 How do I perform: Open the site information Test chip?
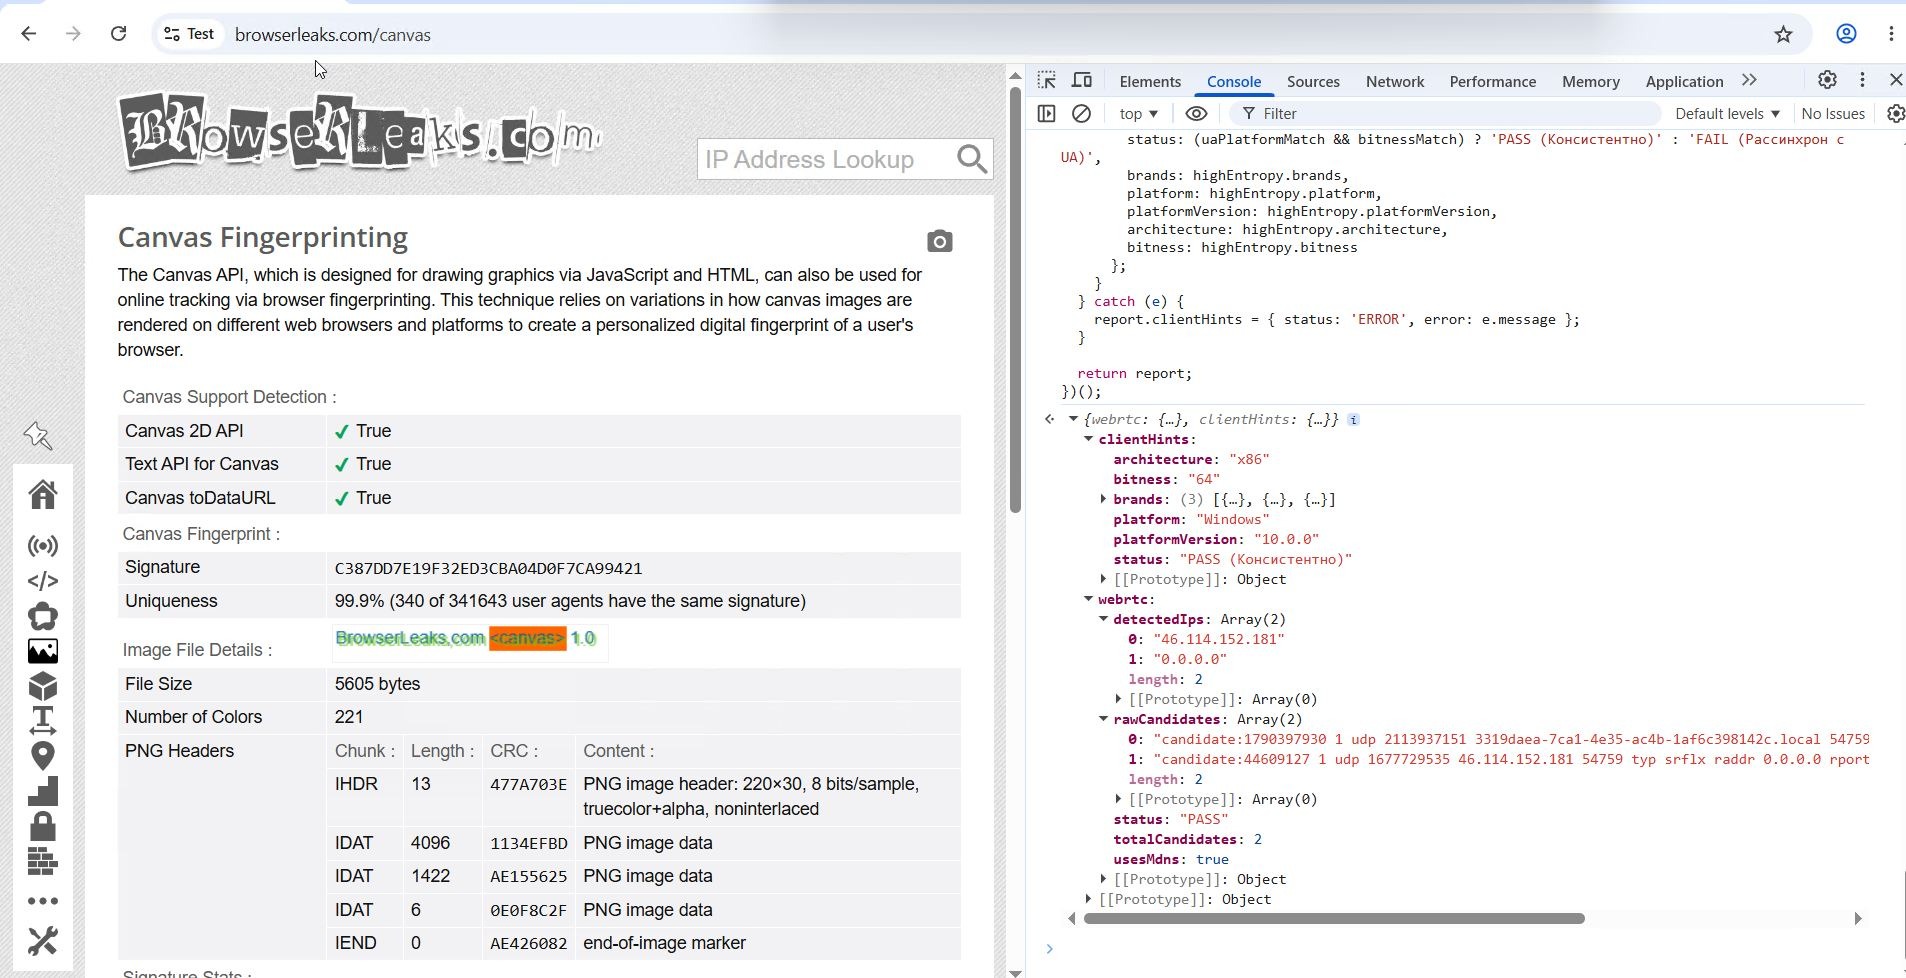[189, 34]
